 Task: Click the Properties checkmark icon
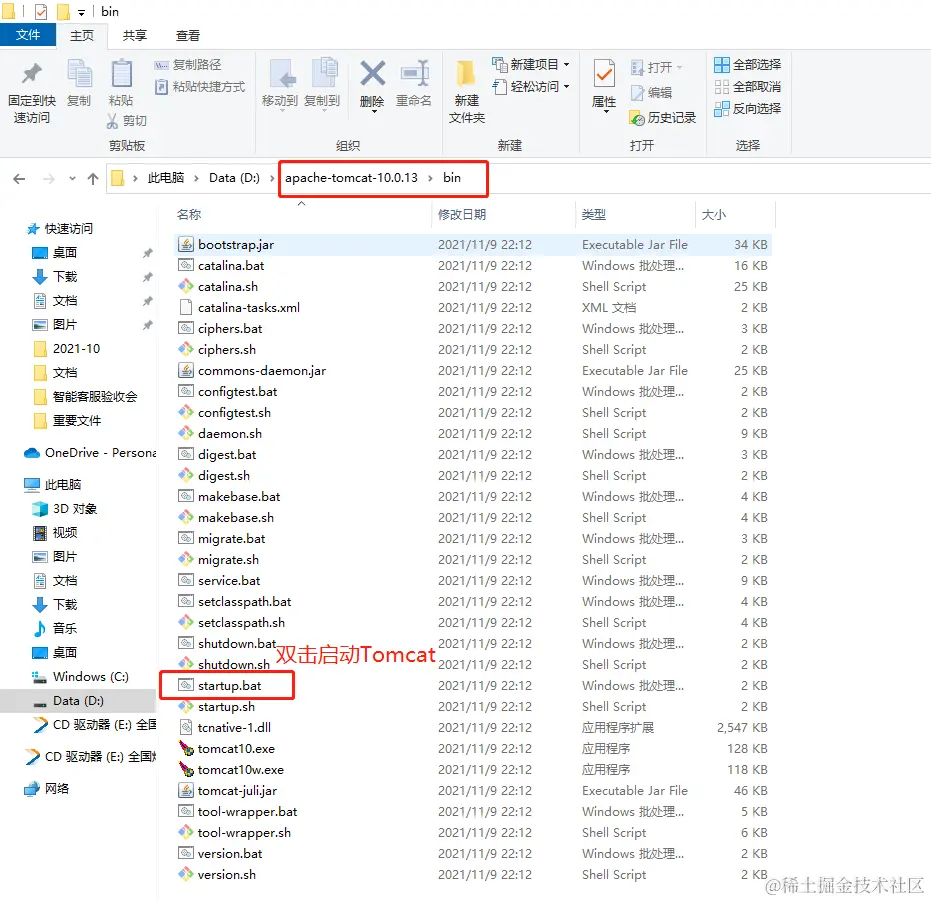pos(604,74)
